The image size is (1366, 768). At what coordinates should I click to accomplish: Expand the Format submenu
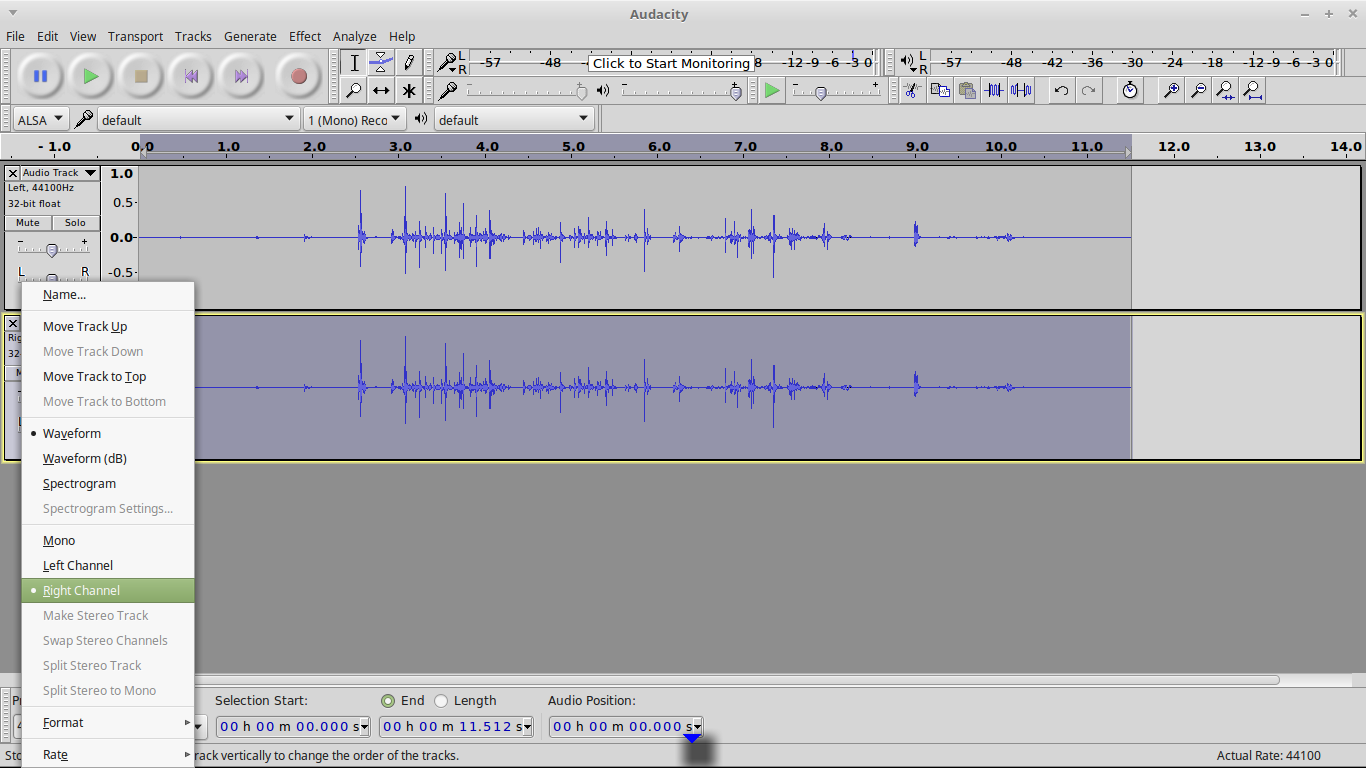point(108,722)
